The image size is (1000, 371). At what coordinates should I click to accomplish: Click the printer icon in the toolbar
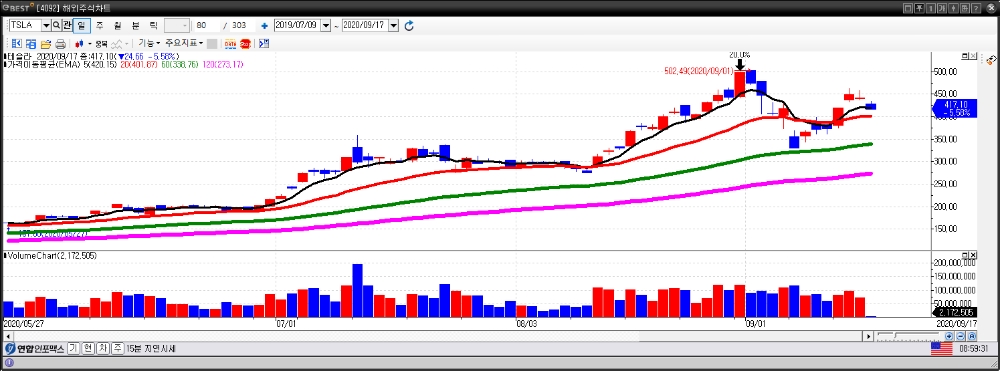tap(61, 44)
